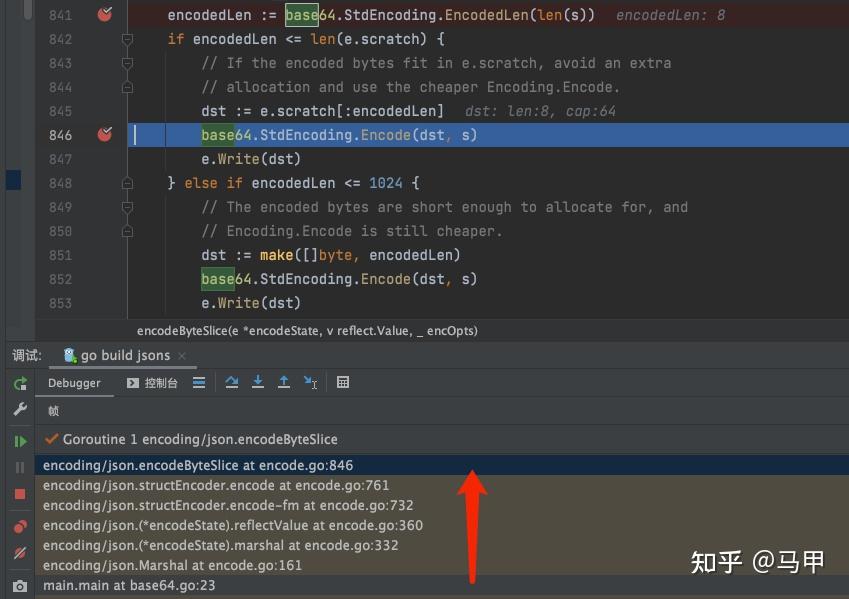
Task: Stop debugging with red square button
Action: [x=20, y=494]
